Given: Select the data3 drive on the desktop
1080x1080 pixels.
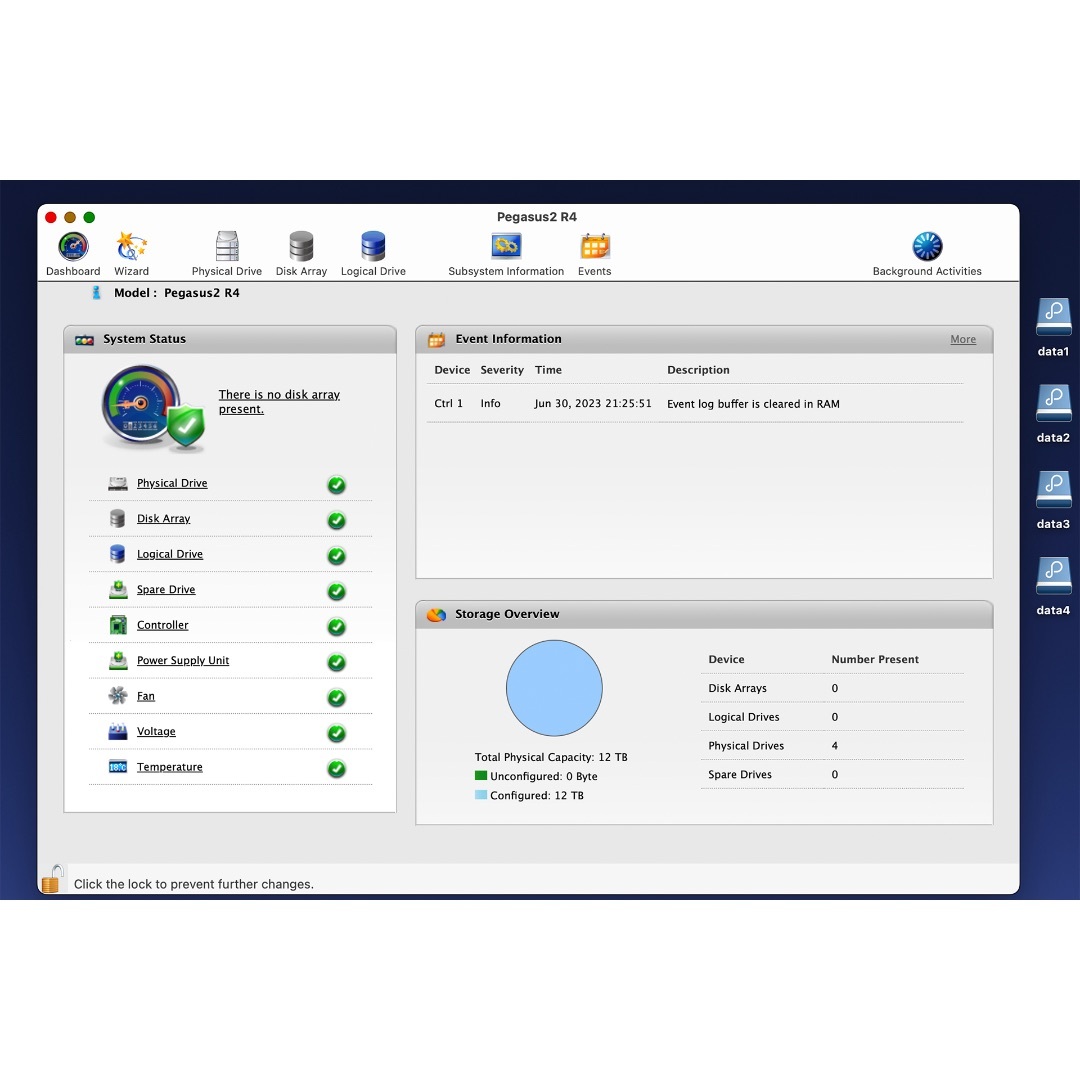Looking at the screenshot, I should [x=1053, y=499].
